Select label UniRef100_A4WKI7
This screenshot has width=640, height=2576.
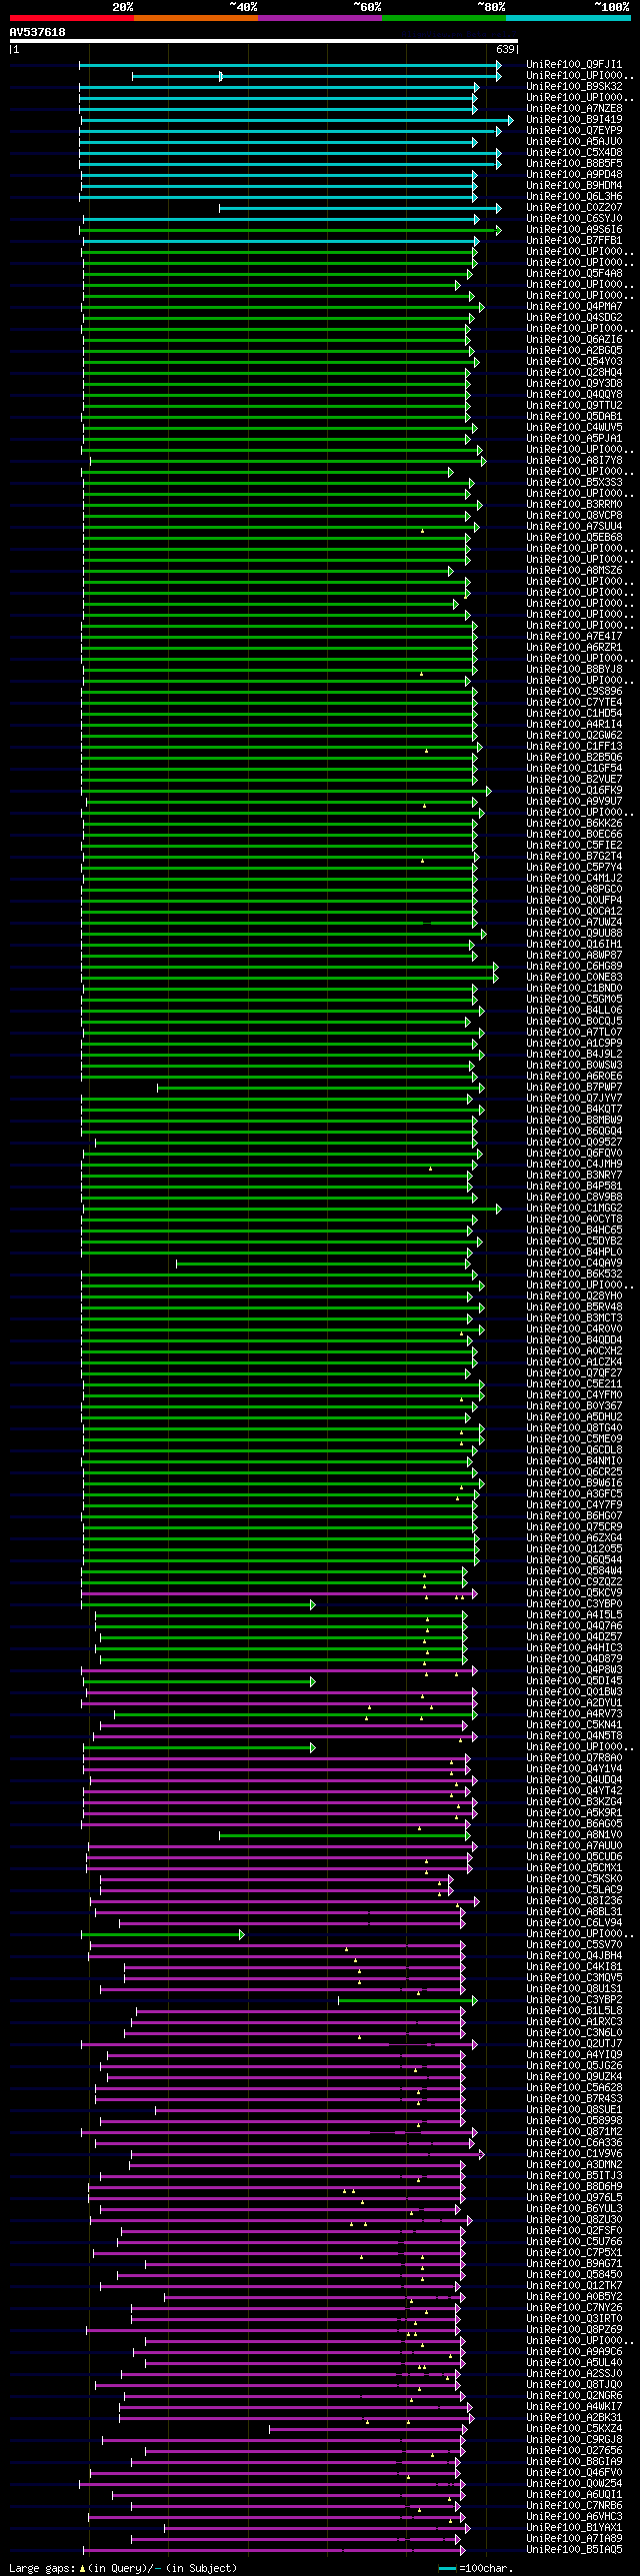(x=574, y=2407)
